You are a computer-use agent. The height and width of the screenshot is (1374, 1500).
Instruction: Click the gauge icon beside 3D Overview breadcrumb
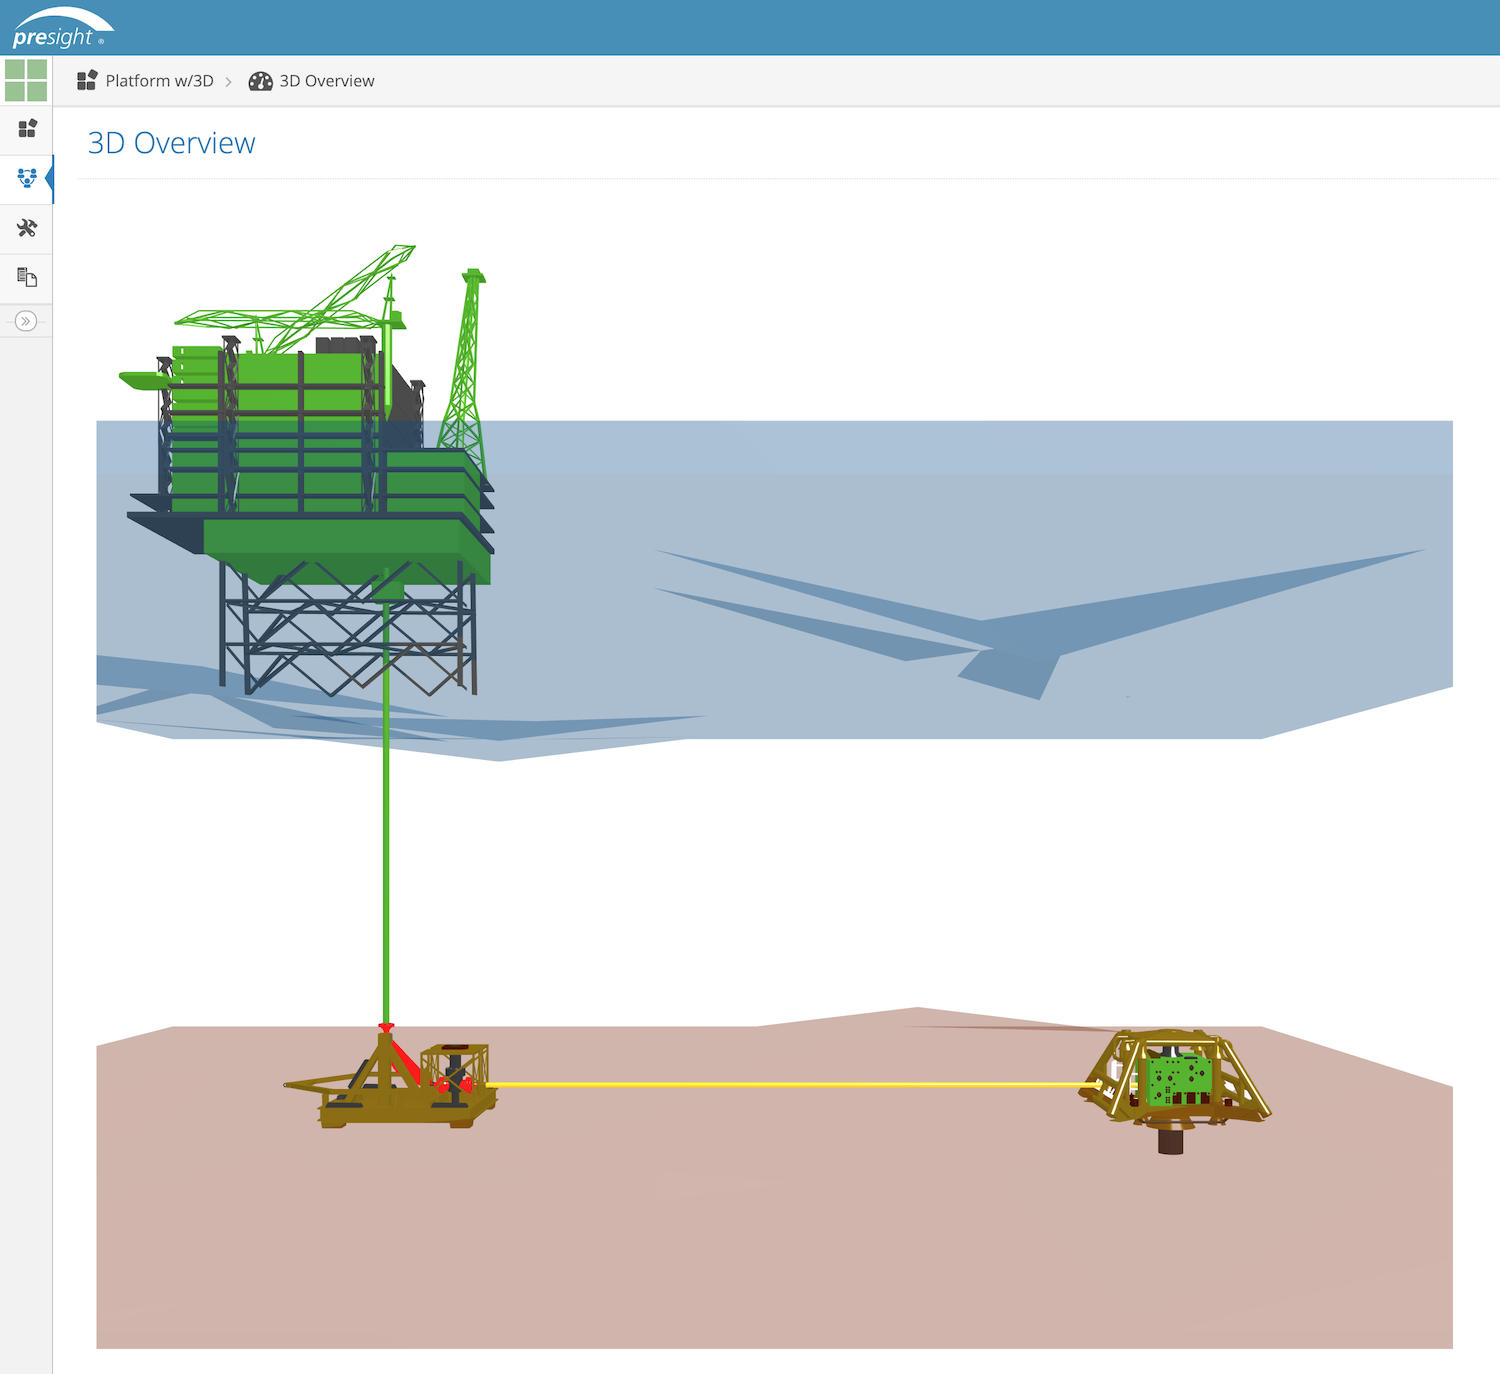click(x=260, y=81)
